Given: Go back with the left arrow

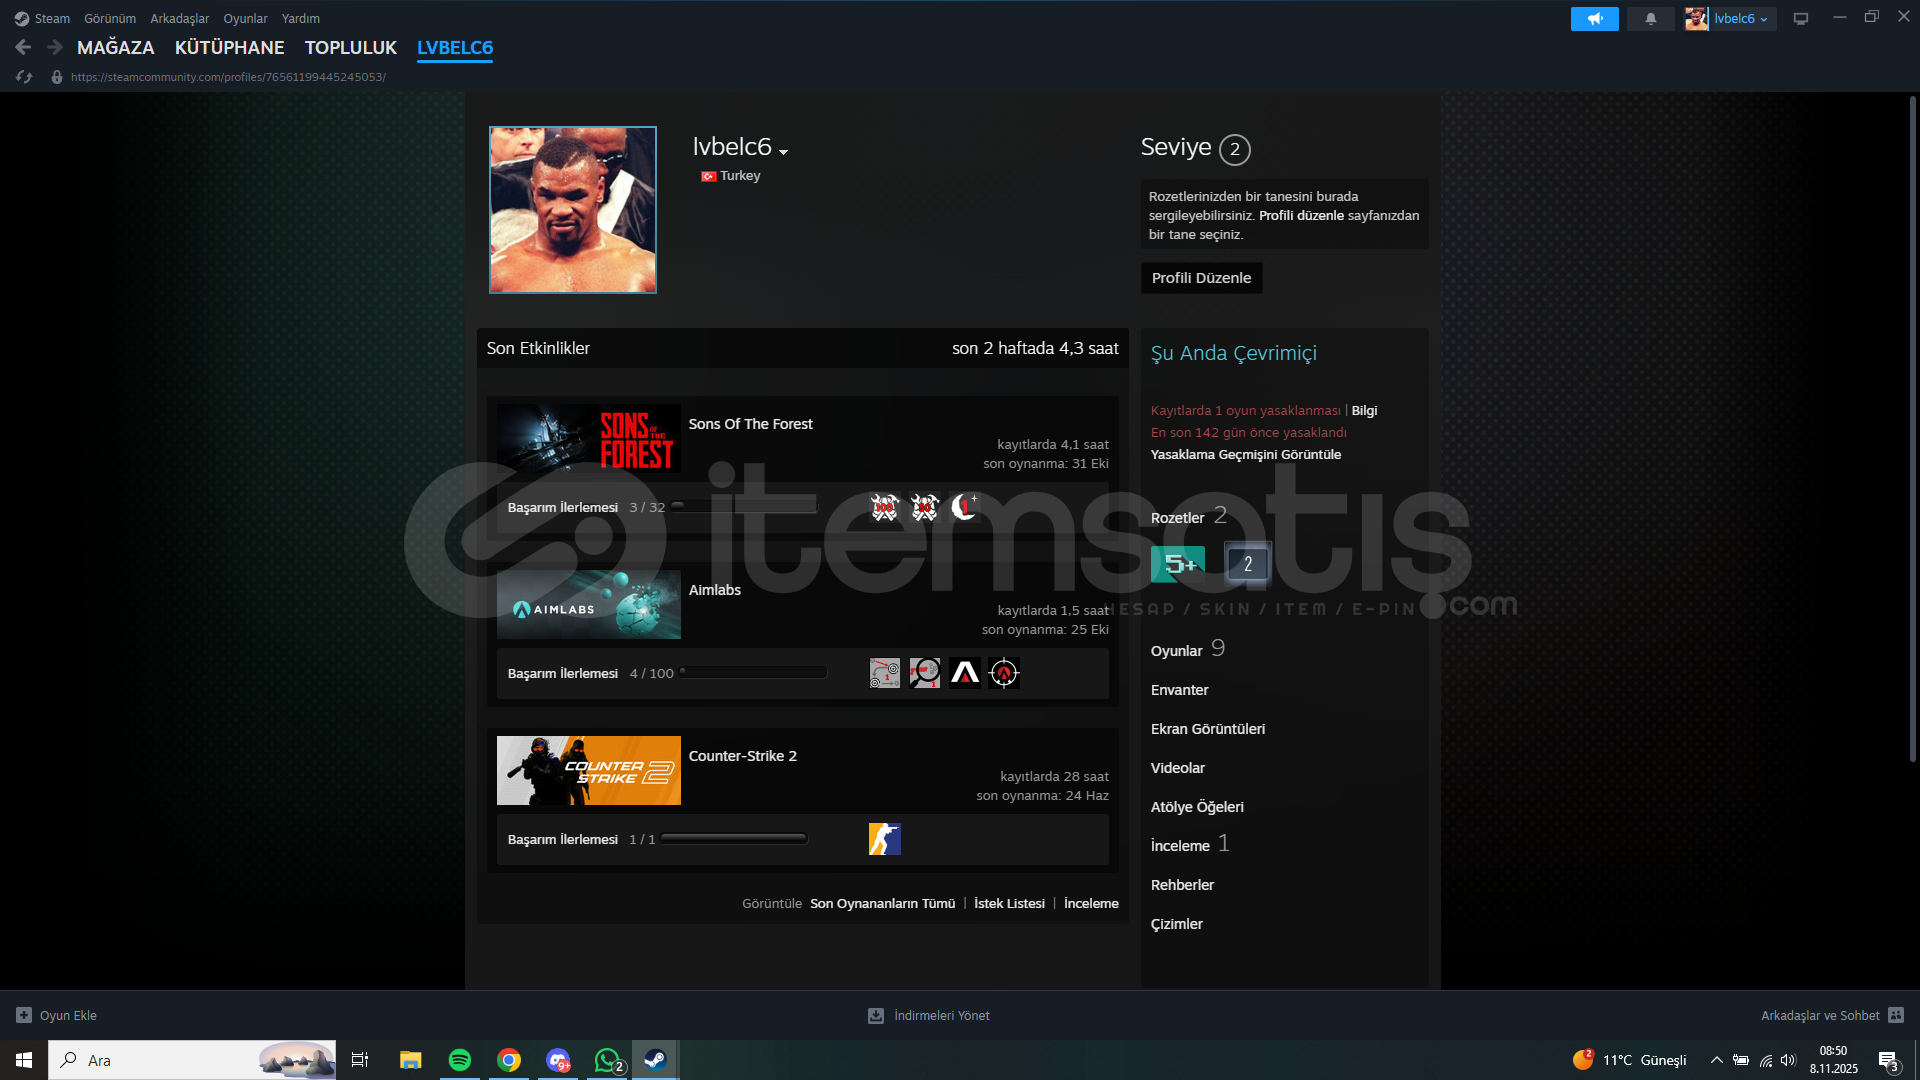Looking at the screenshot, I should (23, 47).
